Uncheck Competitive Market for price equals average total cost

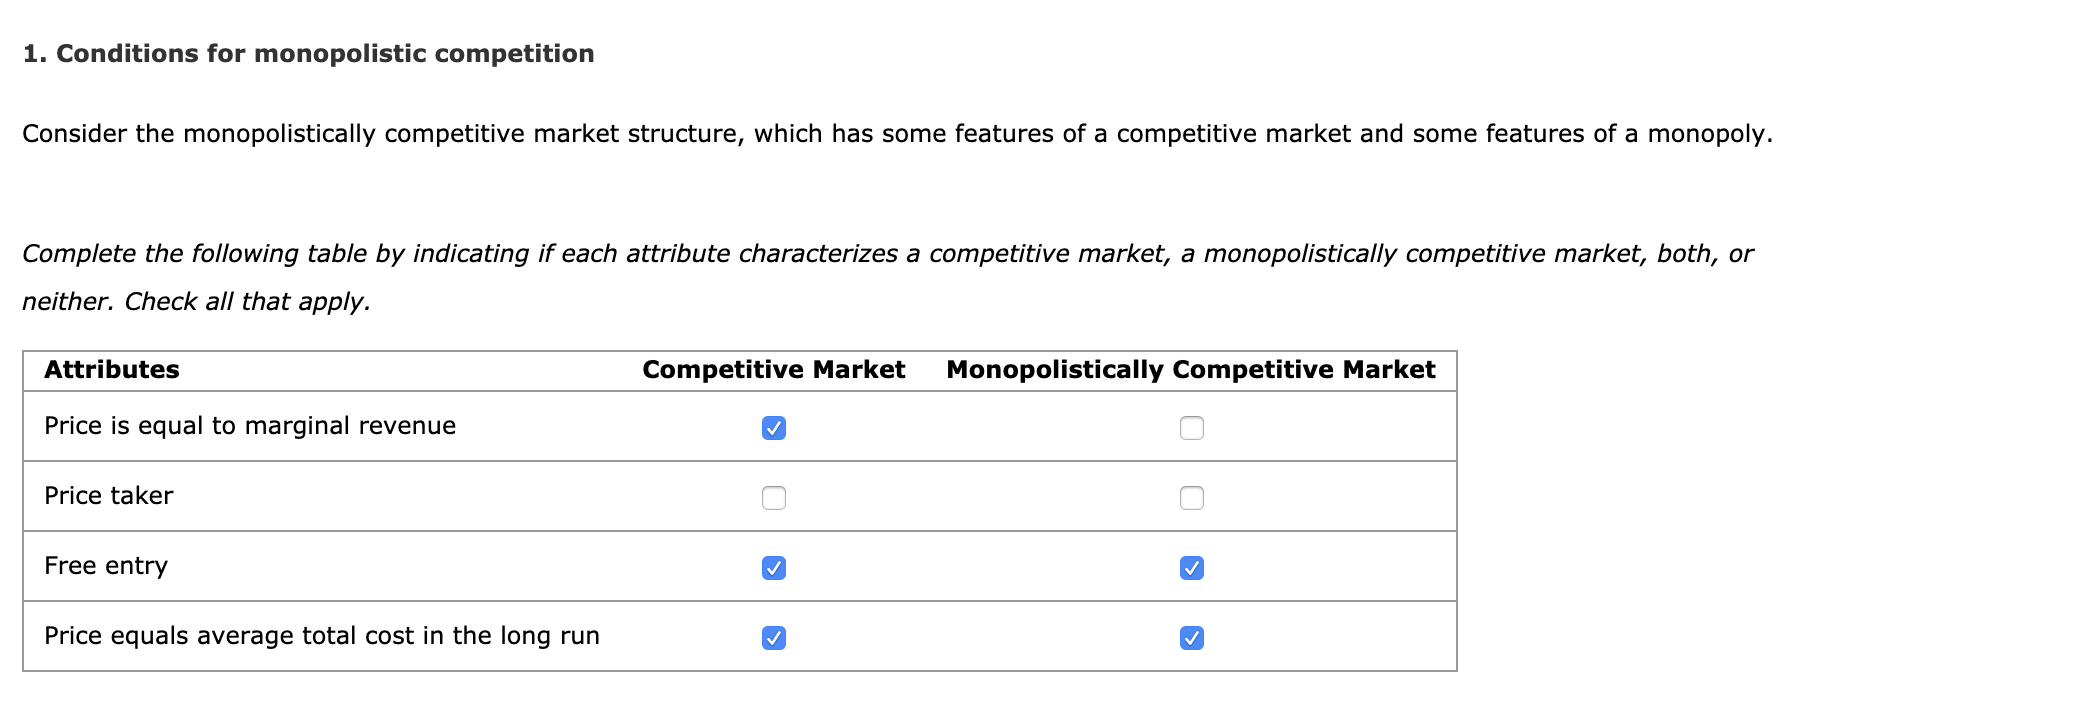pyautogui.click(x=775, y=636)
